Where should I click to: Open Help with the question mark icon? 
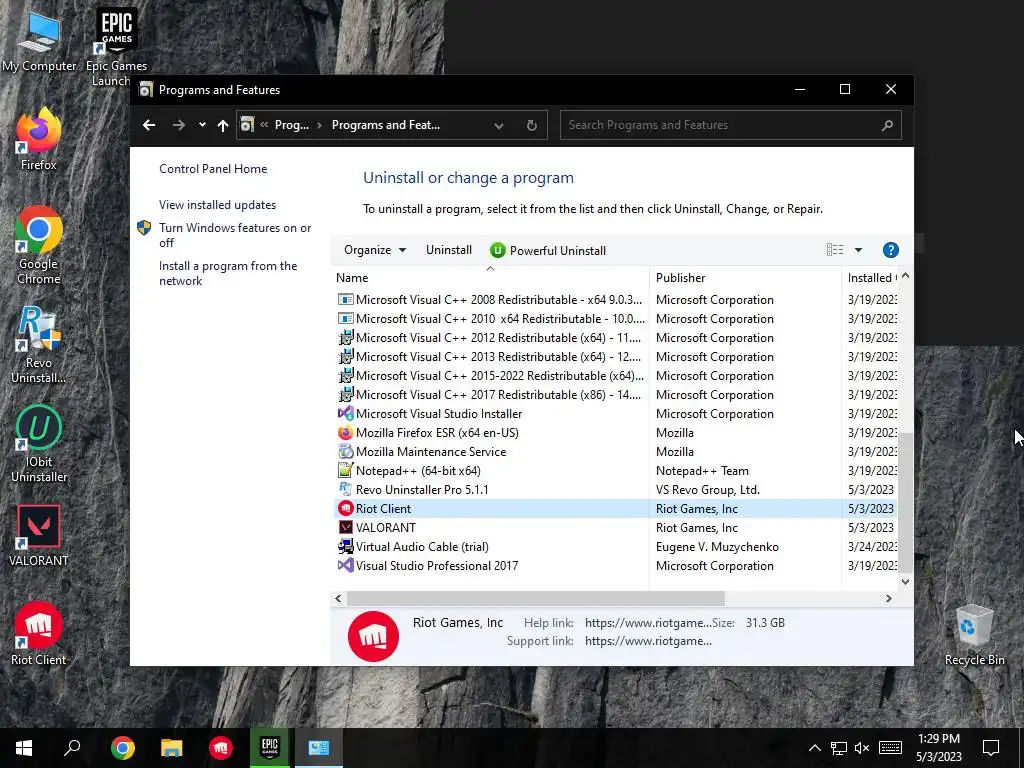pos(890,250)
